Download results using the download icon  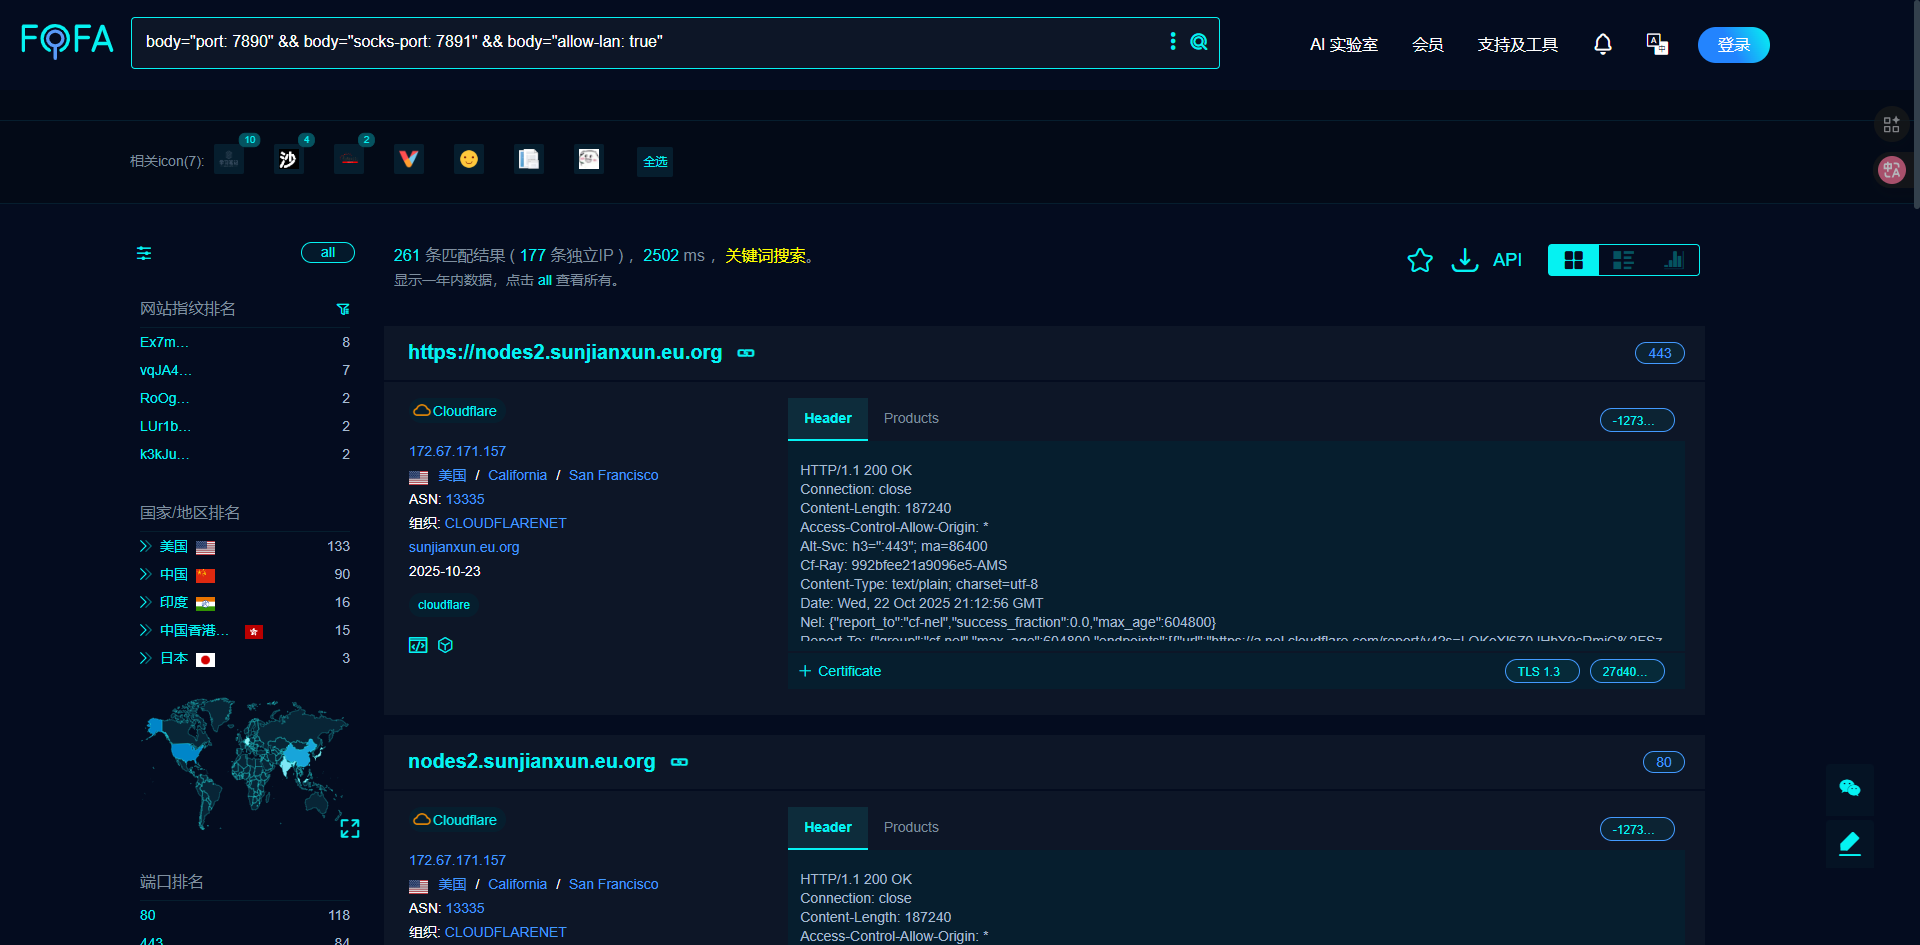click(x=1465, y=260)
